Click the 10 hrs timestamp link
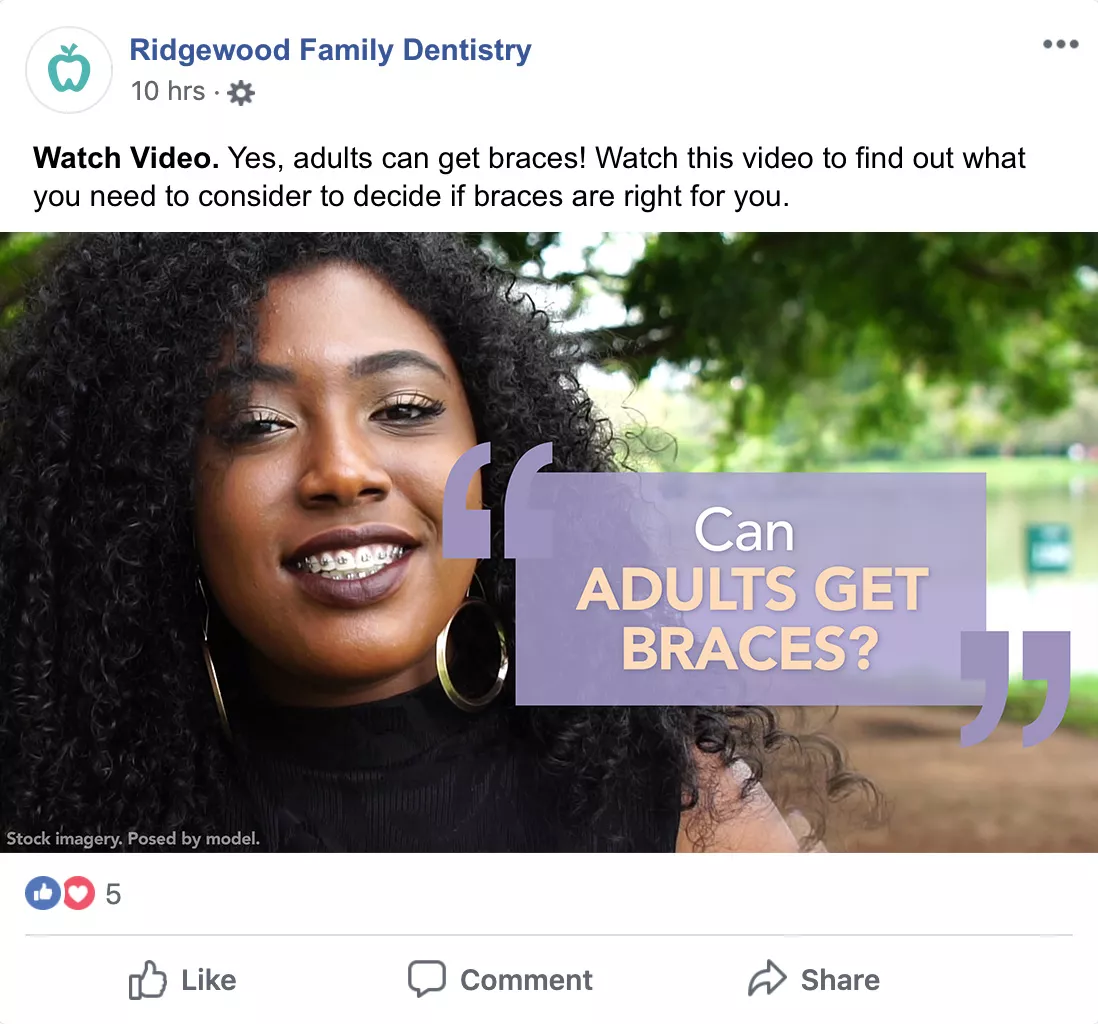Screen dimensions: 1098x1024 pos(168,91)
